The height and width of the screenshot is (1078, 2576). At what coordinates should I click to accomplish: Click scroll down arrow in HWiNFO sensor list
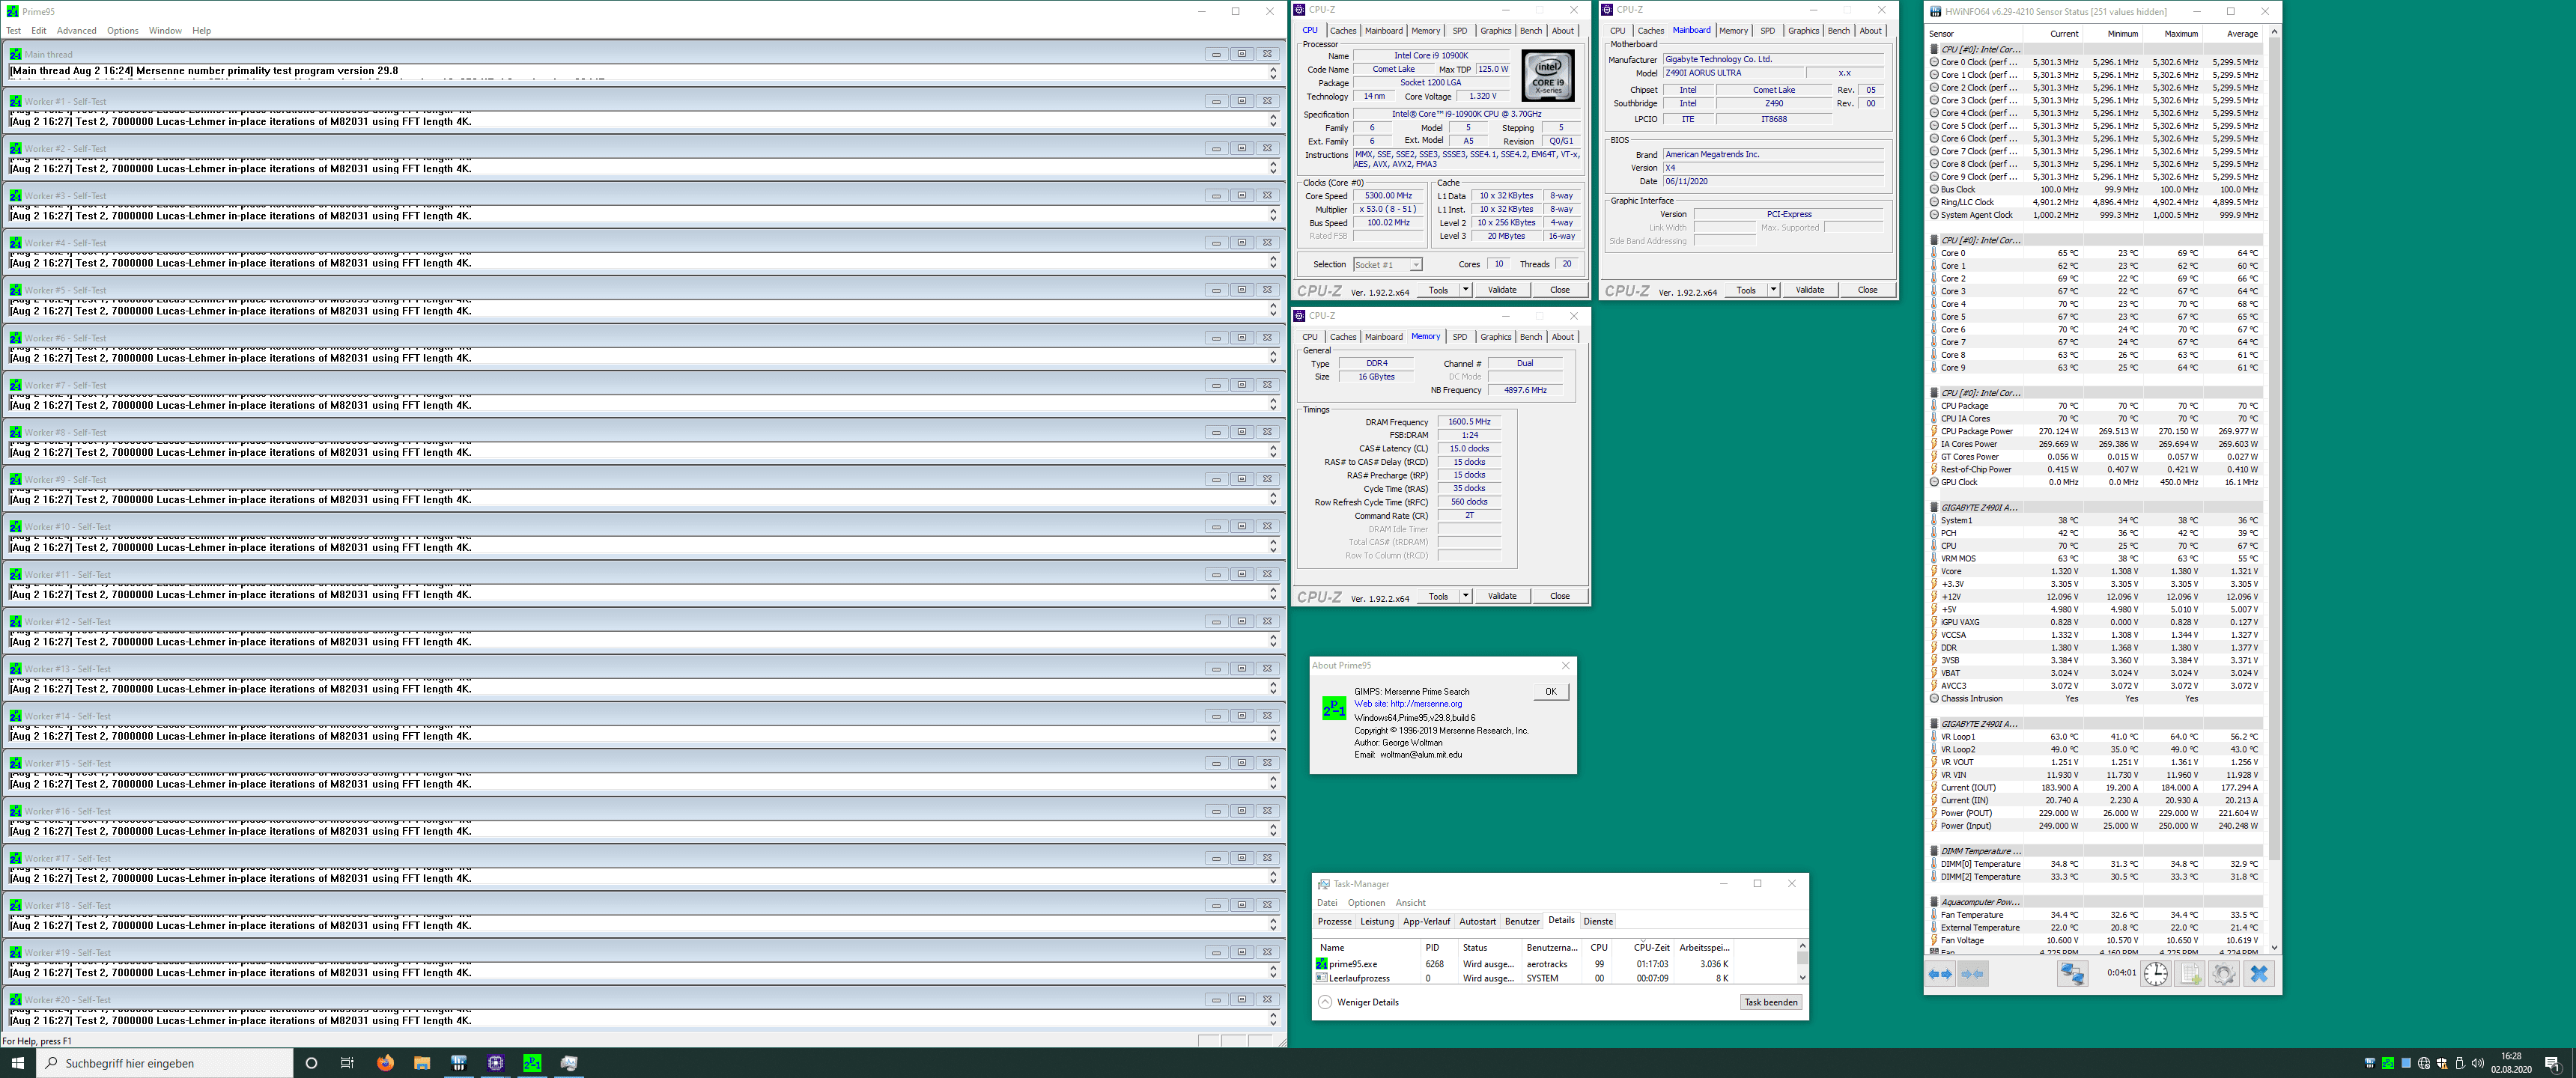coord(2274,947)
